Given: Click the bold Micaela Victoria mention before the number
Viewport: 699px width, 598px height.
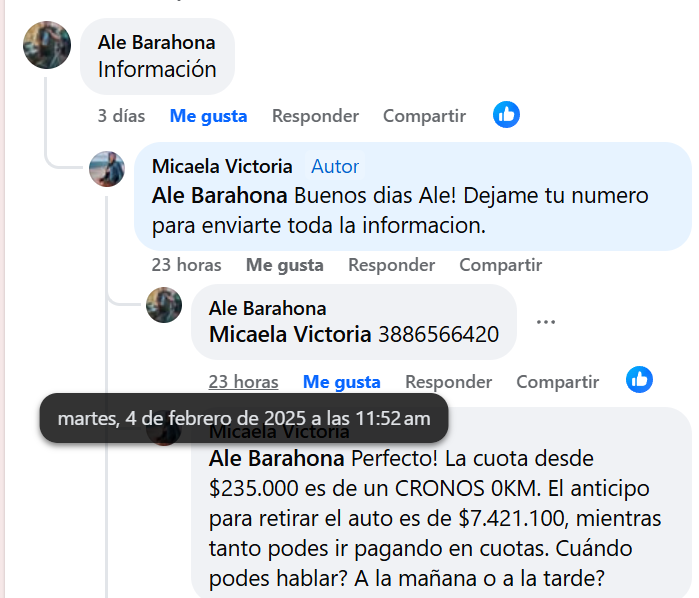Looking at the screenshot, I should point(290,334).
